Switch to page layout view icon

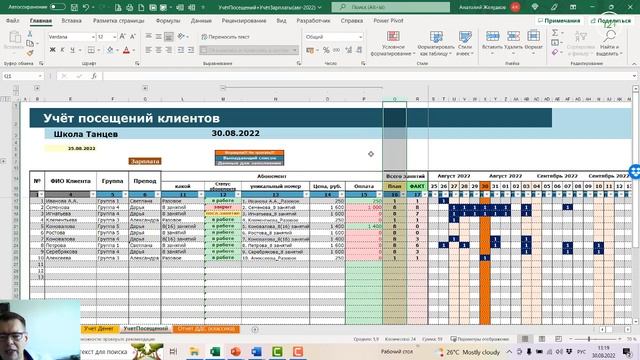(x=542, y=339)
